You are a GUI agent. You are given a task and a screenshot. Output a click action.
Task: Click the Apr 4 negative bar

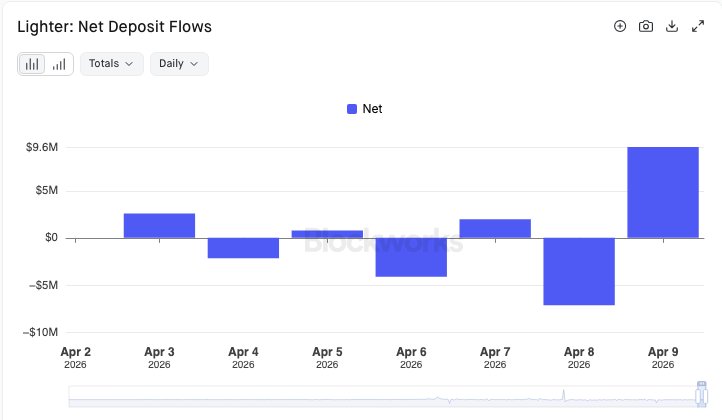point(243,248)
